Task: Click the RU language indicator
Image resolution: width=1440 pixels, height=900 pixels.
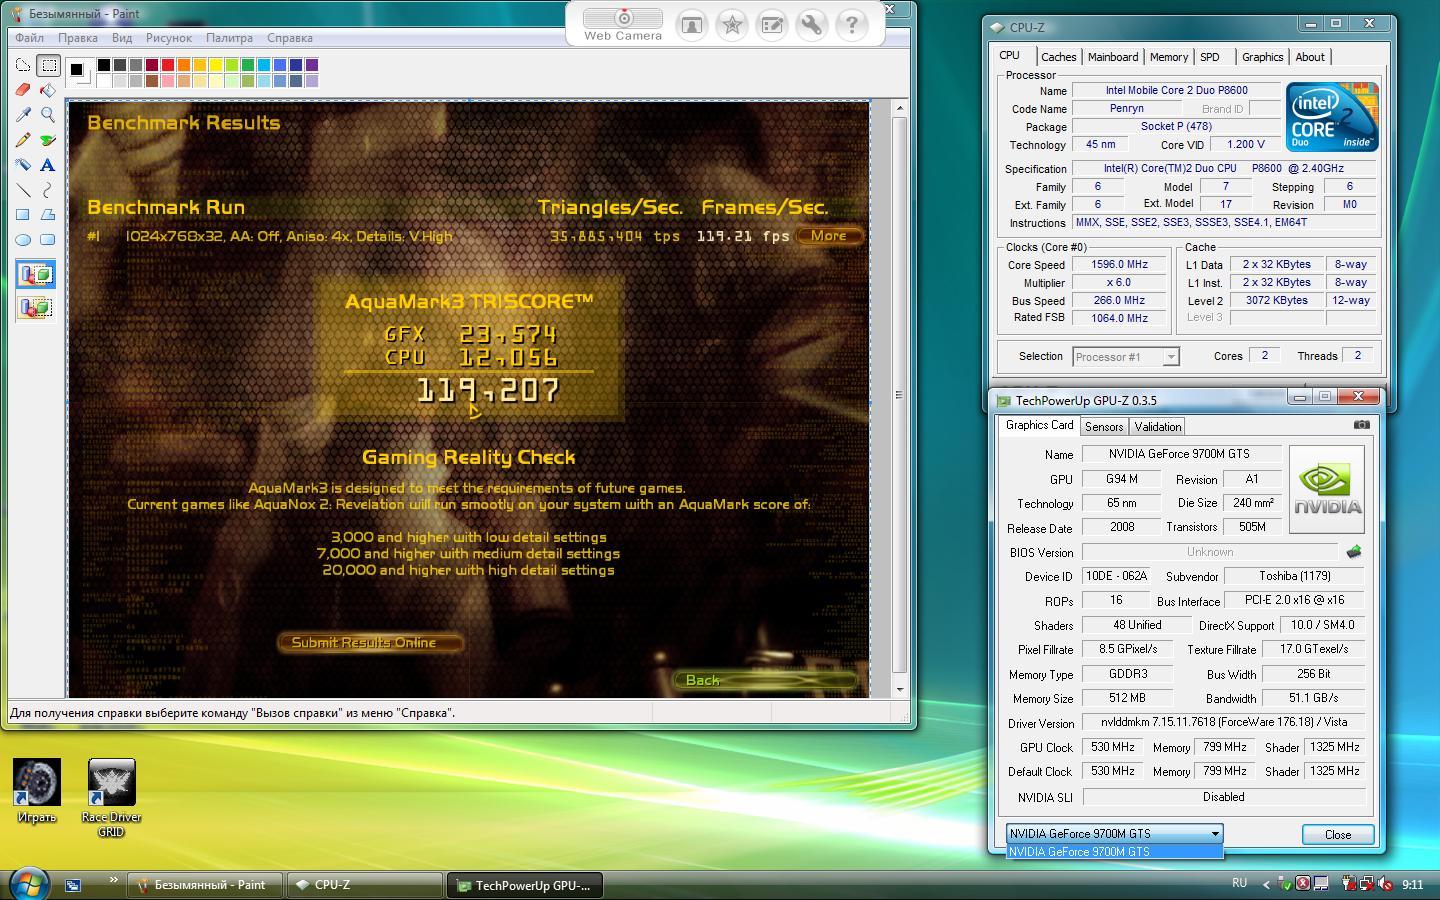Action: (x=1239, y=883)
